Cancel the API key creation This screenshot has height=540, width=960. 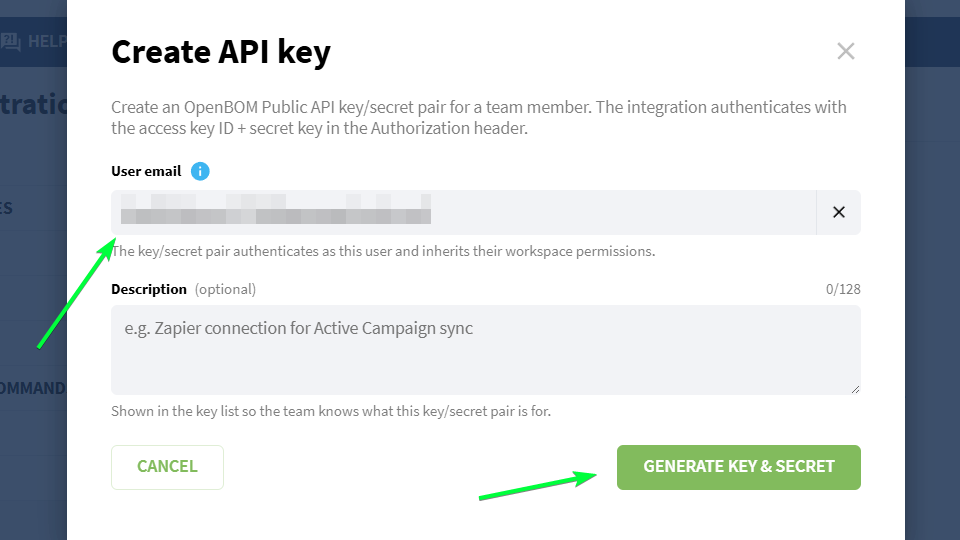click(x=167, y=467)
